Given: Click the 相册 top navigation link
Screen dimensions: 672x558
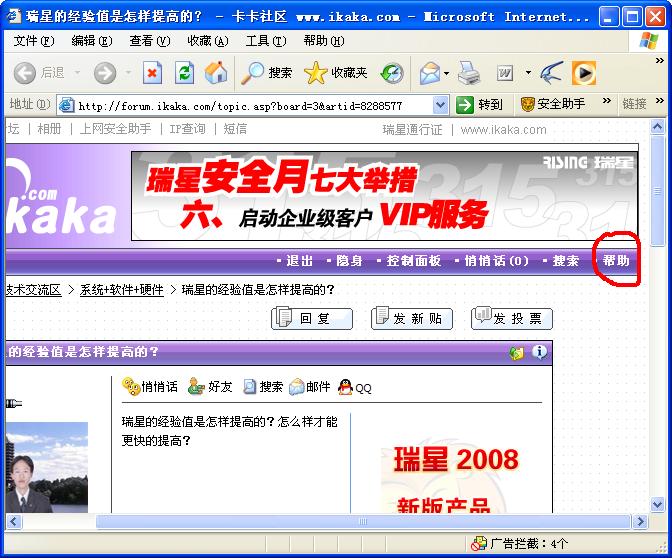Looking at the screenshot, I should tap(49, 129).
